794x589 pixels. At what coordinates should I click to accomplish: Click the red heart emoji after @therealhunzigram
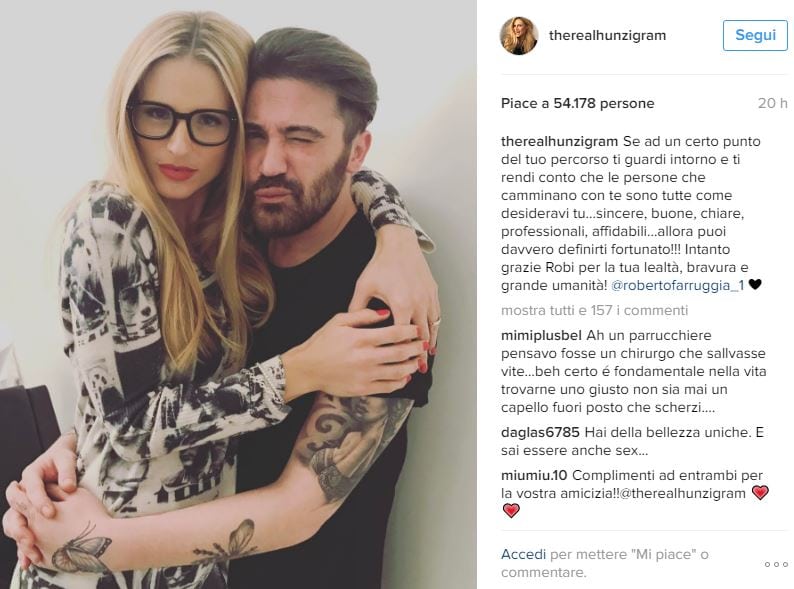pyautogui.click(x=760, y=492)
